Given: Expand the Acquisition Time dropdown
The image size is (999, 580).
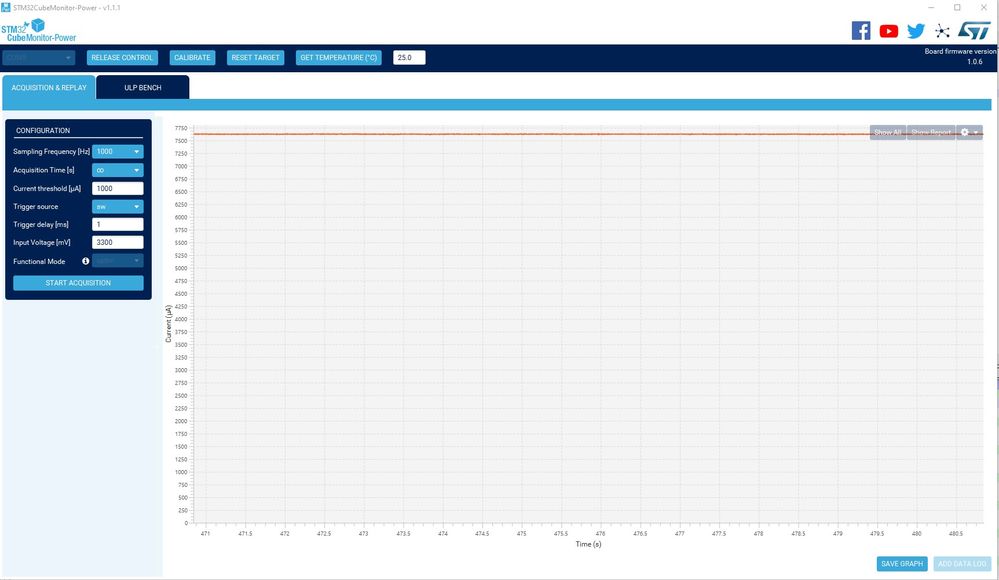Looking at the screenshot, I should point(118,170).
